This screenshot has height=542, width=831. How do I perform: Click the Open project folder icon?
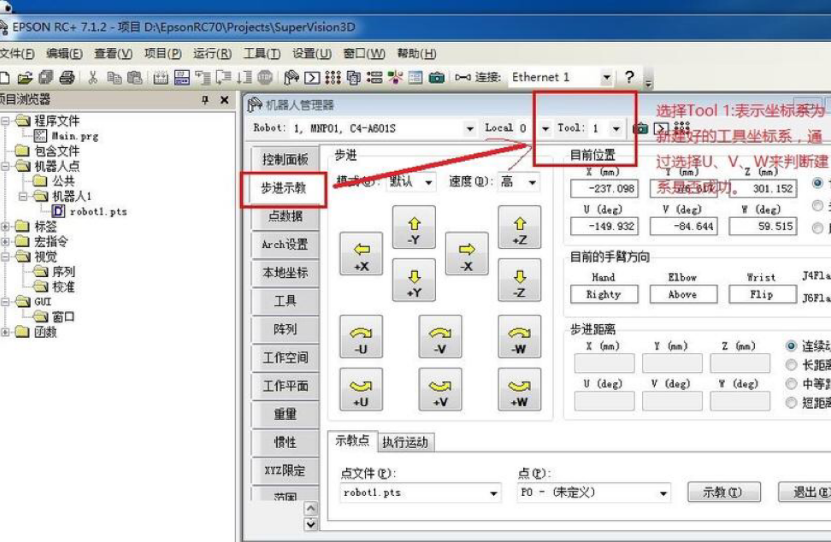(x=24, y=78)
